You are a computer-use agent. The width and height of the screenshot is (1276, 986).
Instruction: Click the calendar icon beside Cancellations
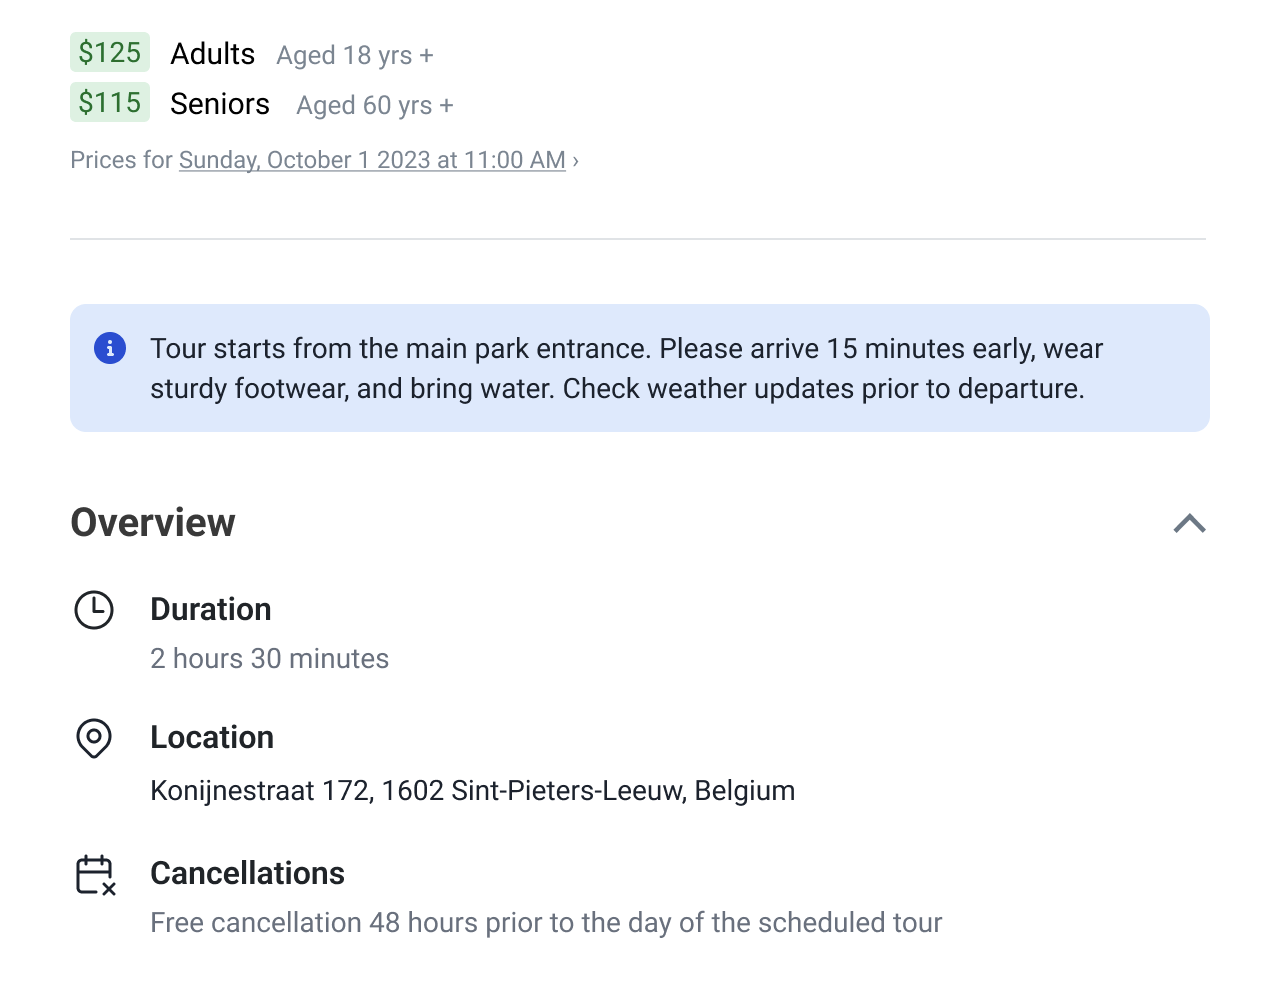click(x=95, y=875)
